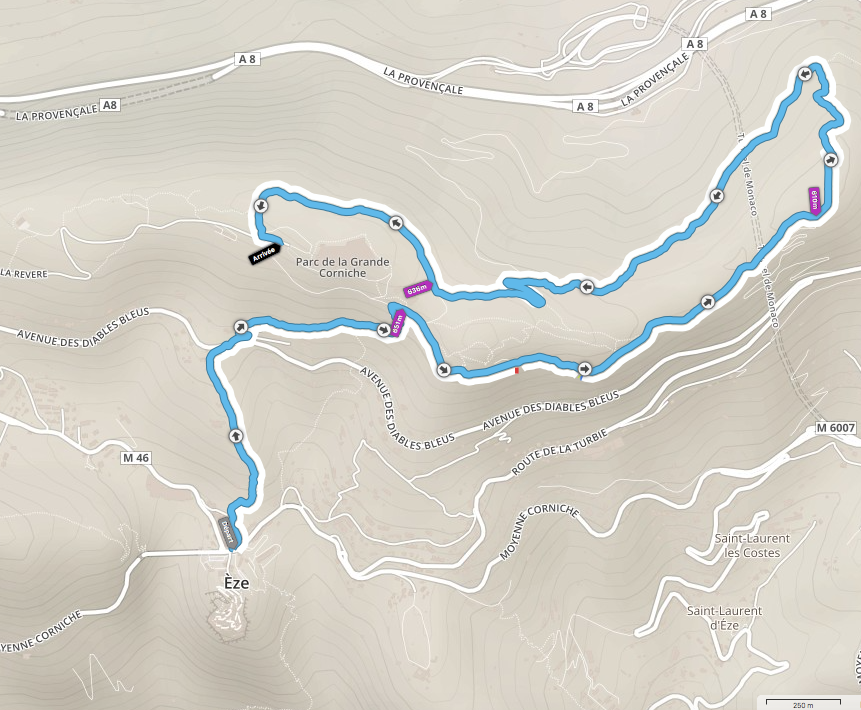Screen dimensions: 861x710
Task: Click the Saint-Laurent les Costes label
Action: coord(752,545)
